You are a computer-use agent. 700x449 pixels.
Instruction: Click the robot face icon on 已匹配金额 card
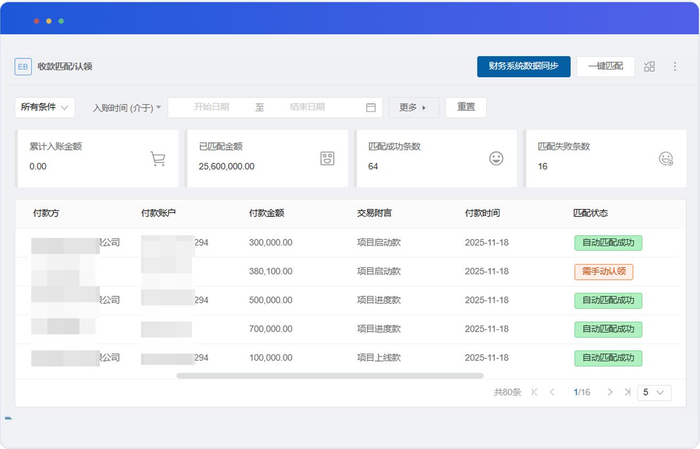click(x=326, y=158)
